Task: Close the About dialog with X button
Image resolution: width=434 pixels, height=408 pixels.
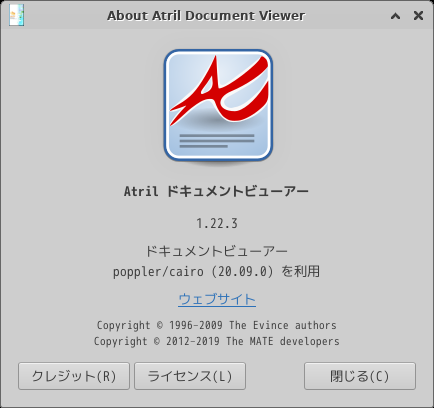Action: pyautogui.click(x=418, y=15)
